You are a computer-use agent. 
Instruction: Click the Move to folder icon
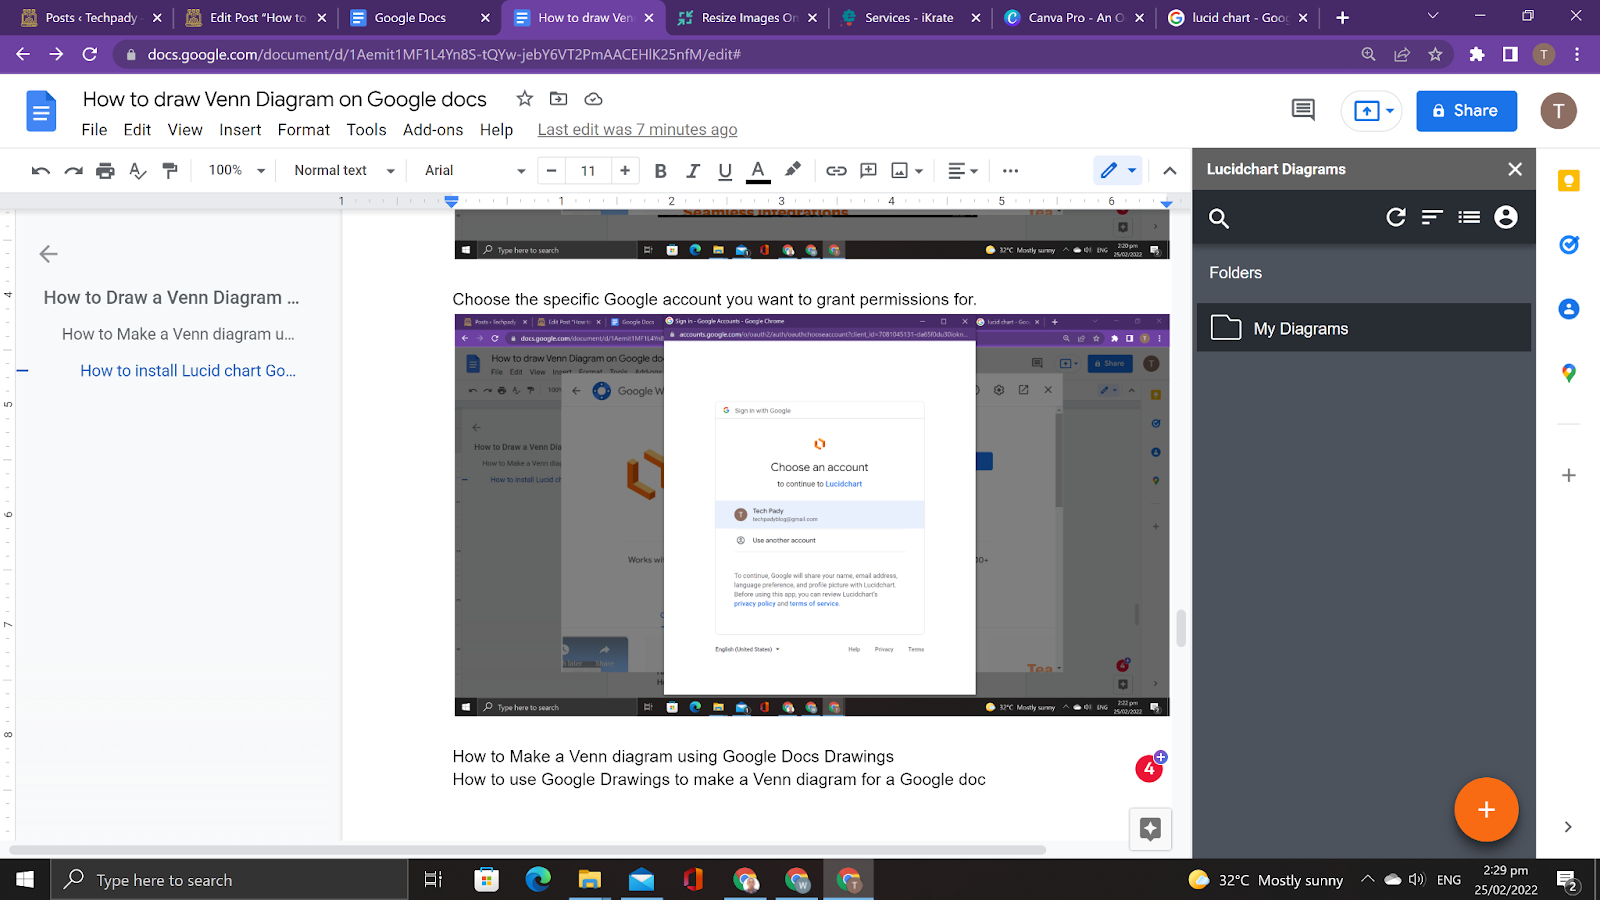[558, 99]
